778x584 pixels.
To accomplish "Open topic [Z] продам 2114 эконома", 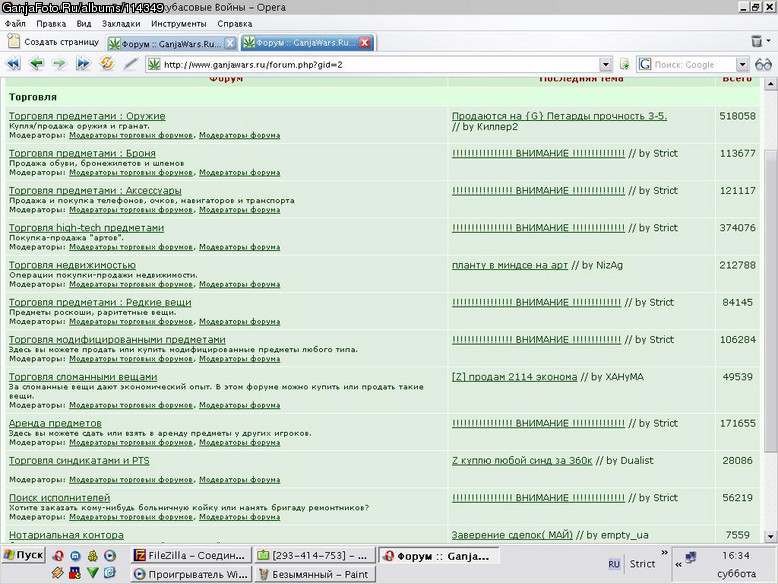I will [515, 377].
